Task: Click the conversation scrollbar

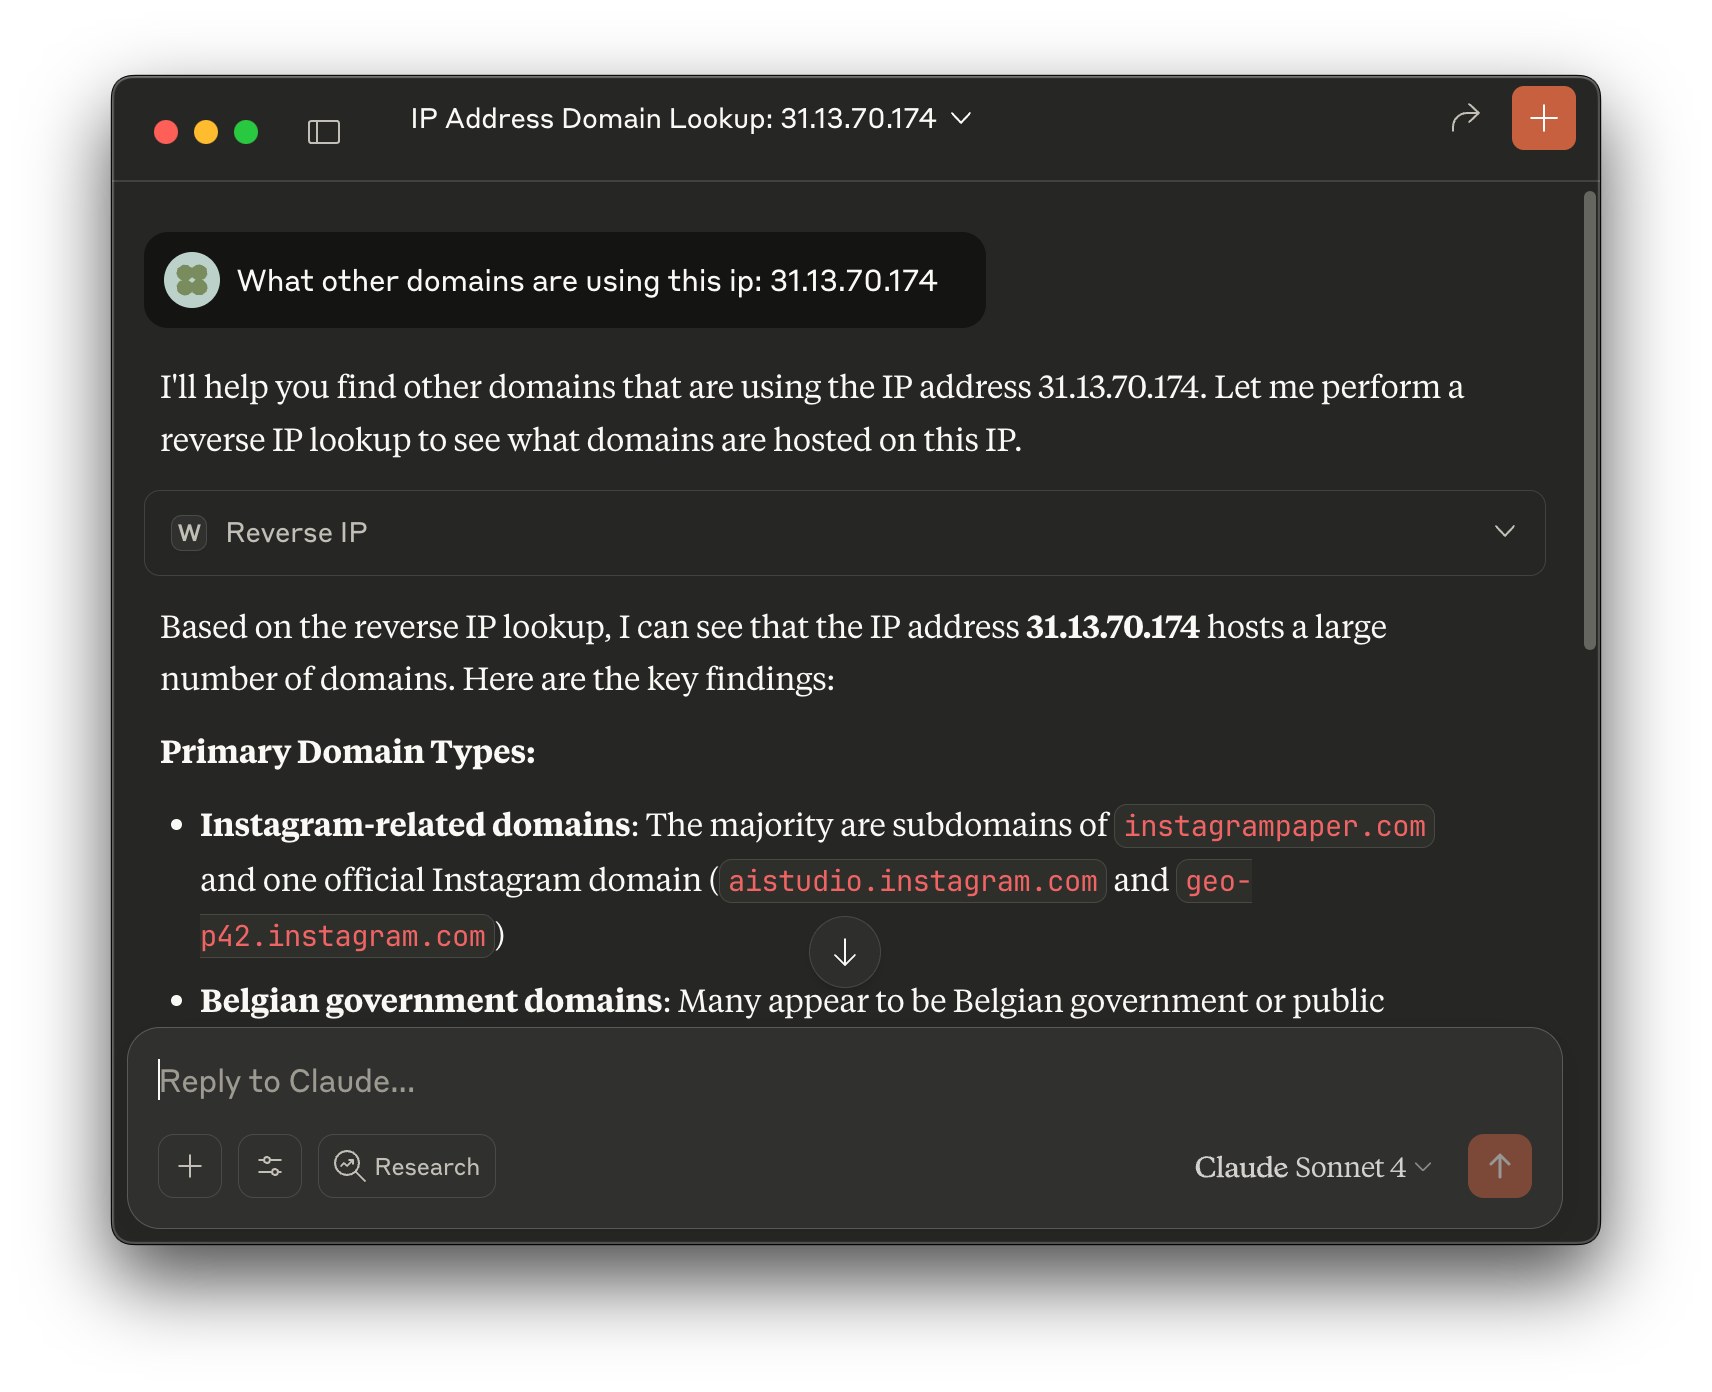Action: pos(1590,420)
